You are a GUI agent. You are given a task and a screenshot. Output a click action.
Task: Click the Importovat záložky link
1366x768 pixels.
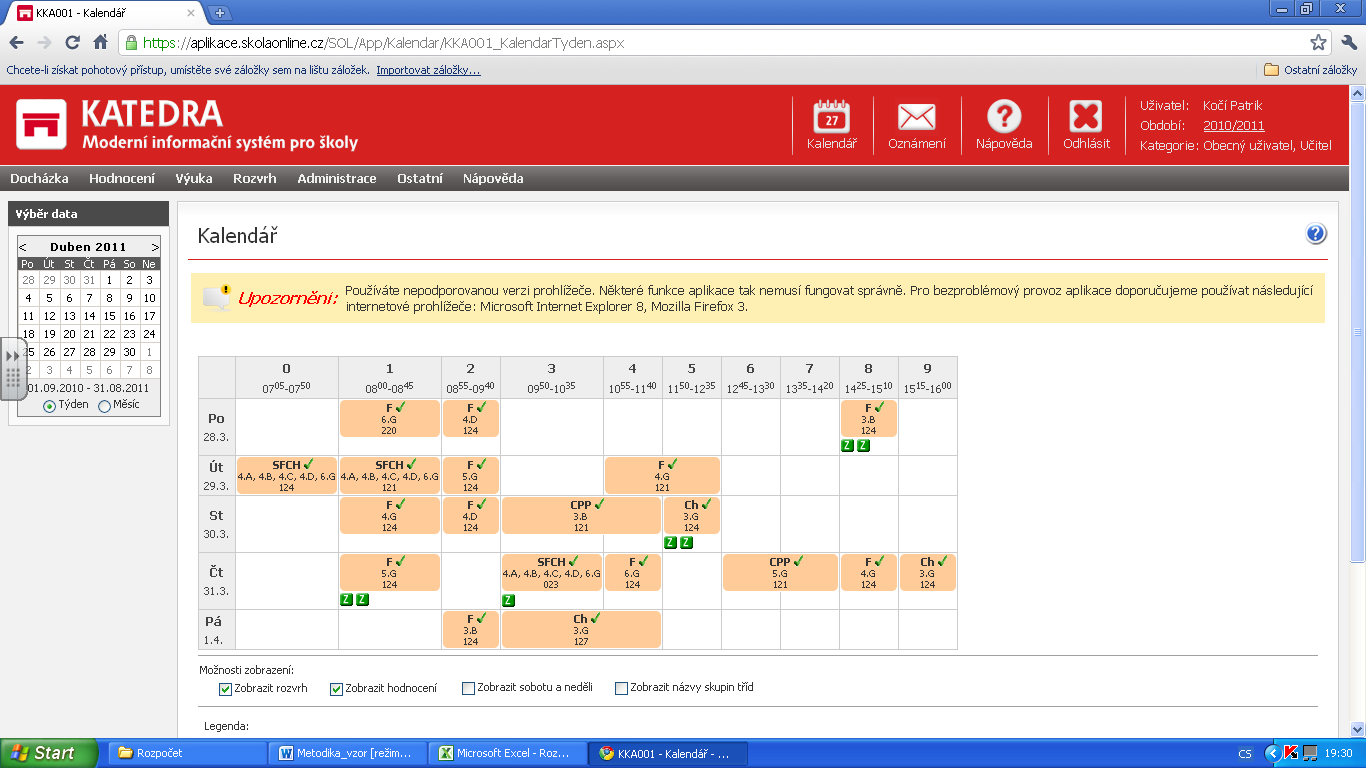[x=428, y=70]
